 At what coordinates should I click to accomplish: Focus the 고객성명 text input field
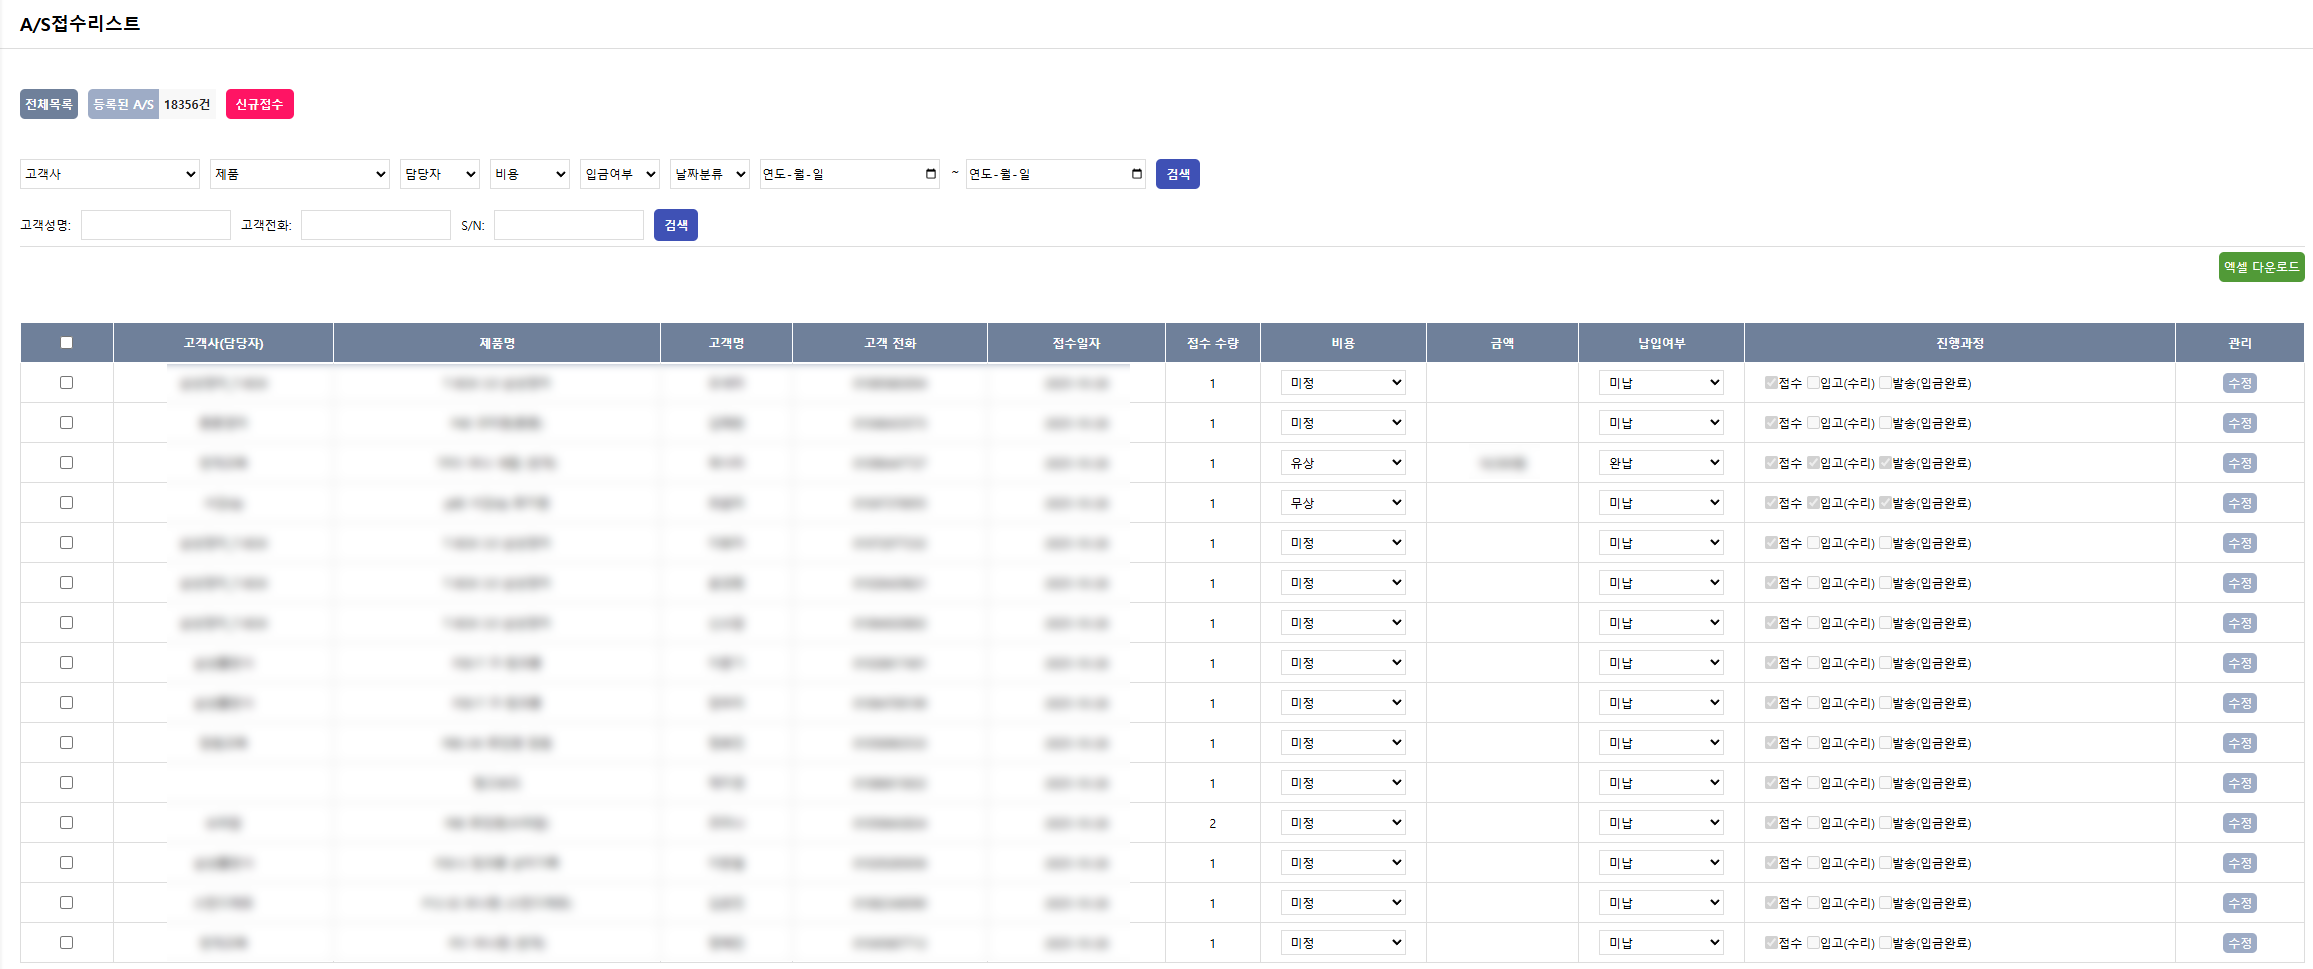(x=156, y=225)
